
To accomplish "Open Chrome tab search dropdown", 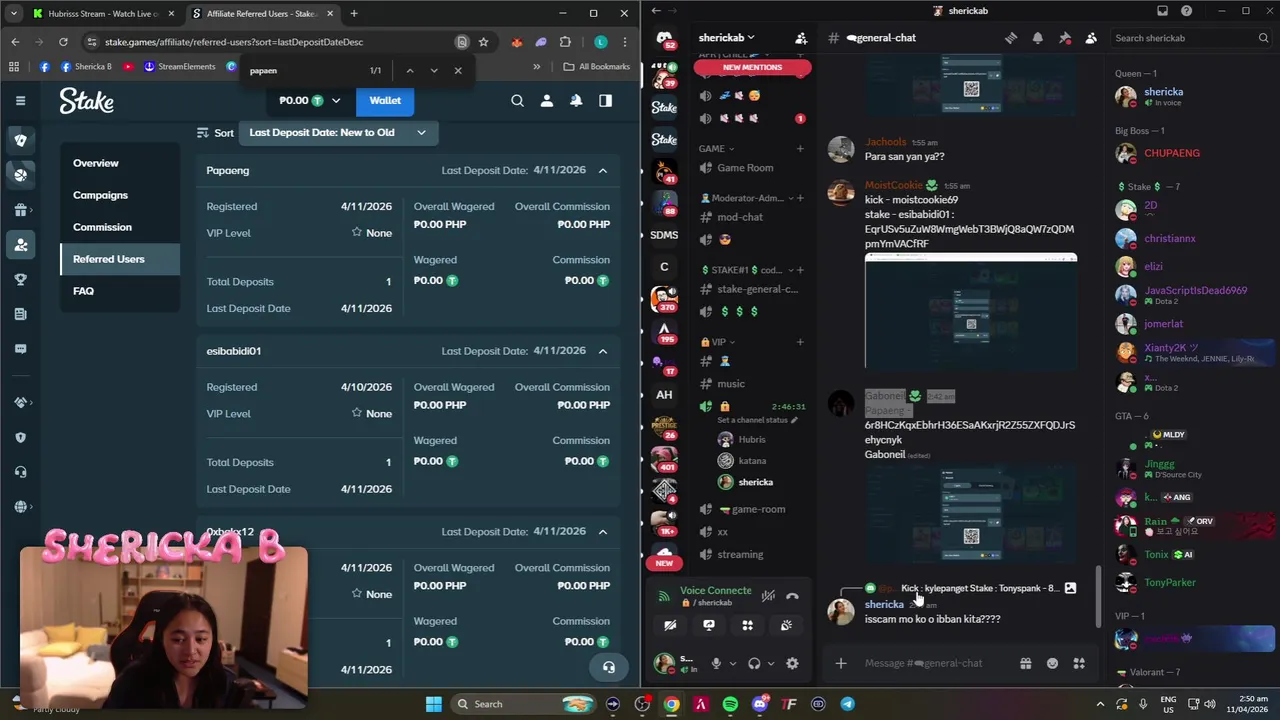I will point(15,13).
